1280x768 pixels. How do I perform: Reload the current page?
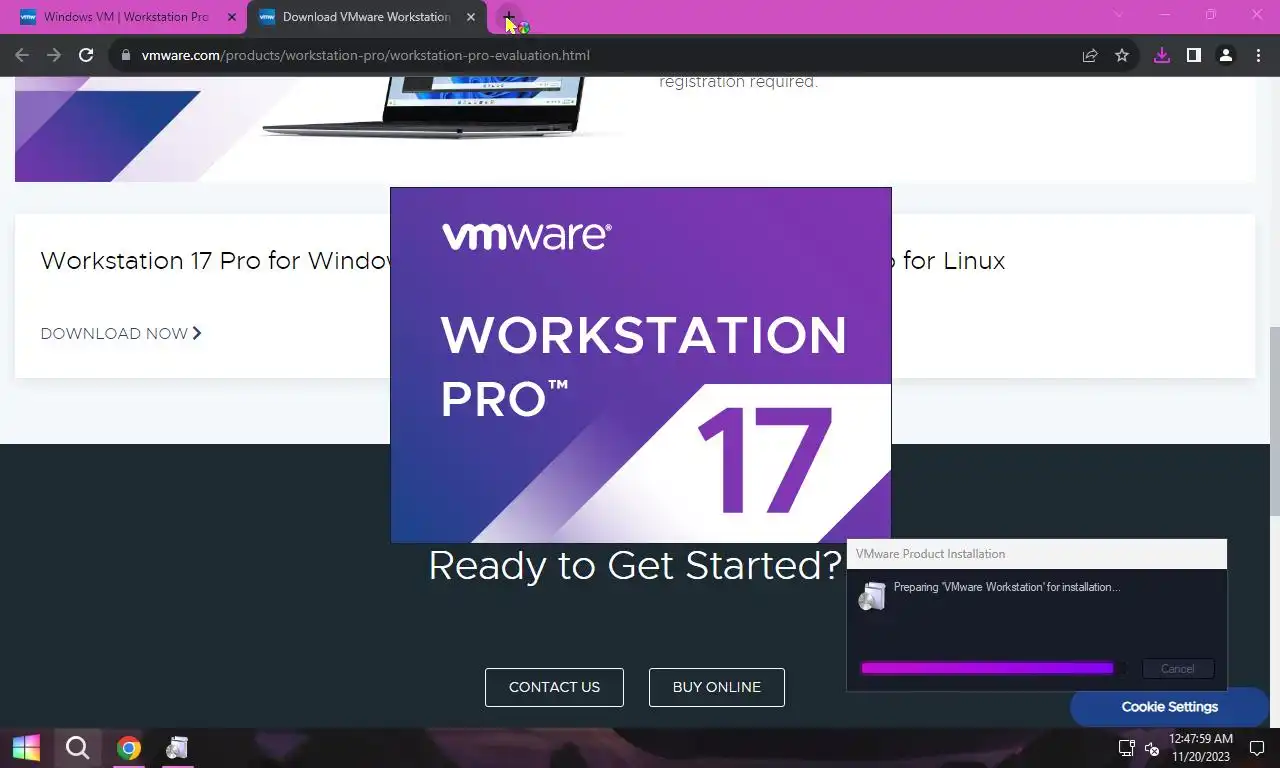(86, 55)
